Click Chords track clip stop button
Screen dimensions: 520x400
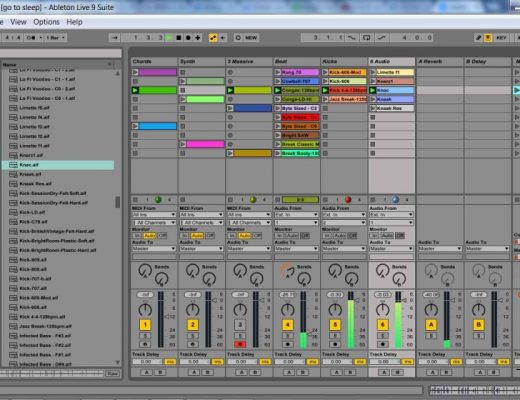pos(135,200)
